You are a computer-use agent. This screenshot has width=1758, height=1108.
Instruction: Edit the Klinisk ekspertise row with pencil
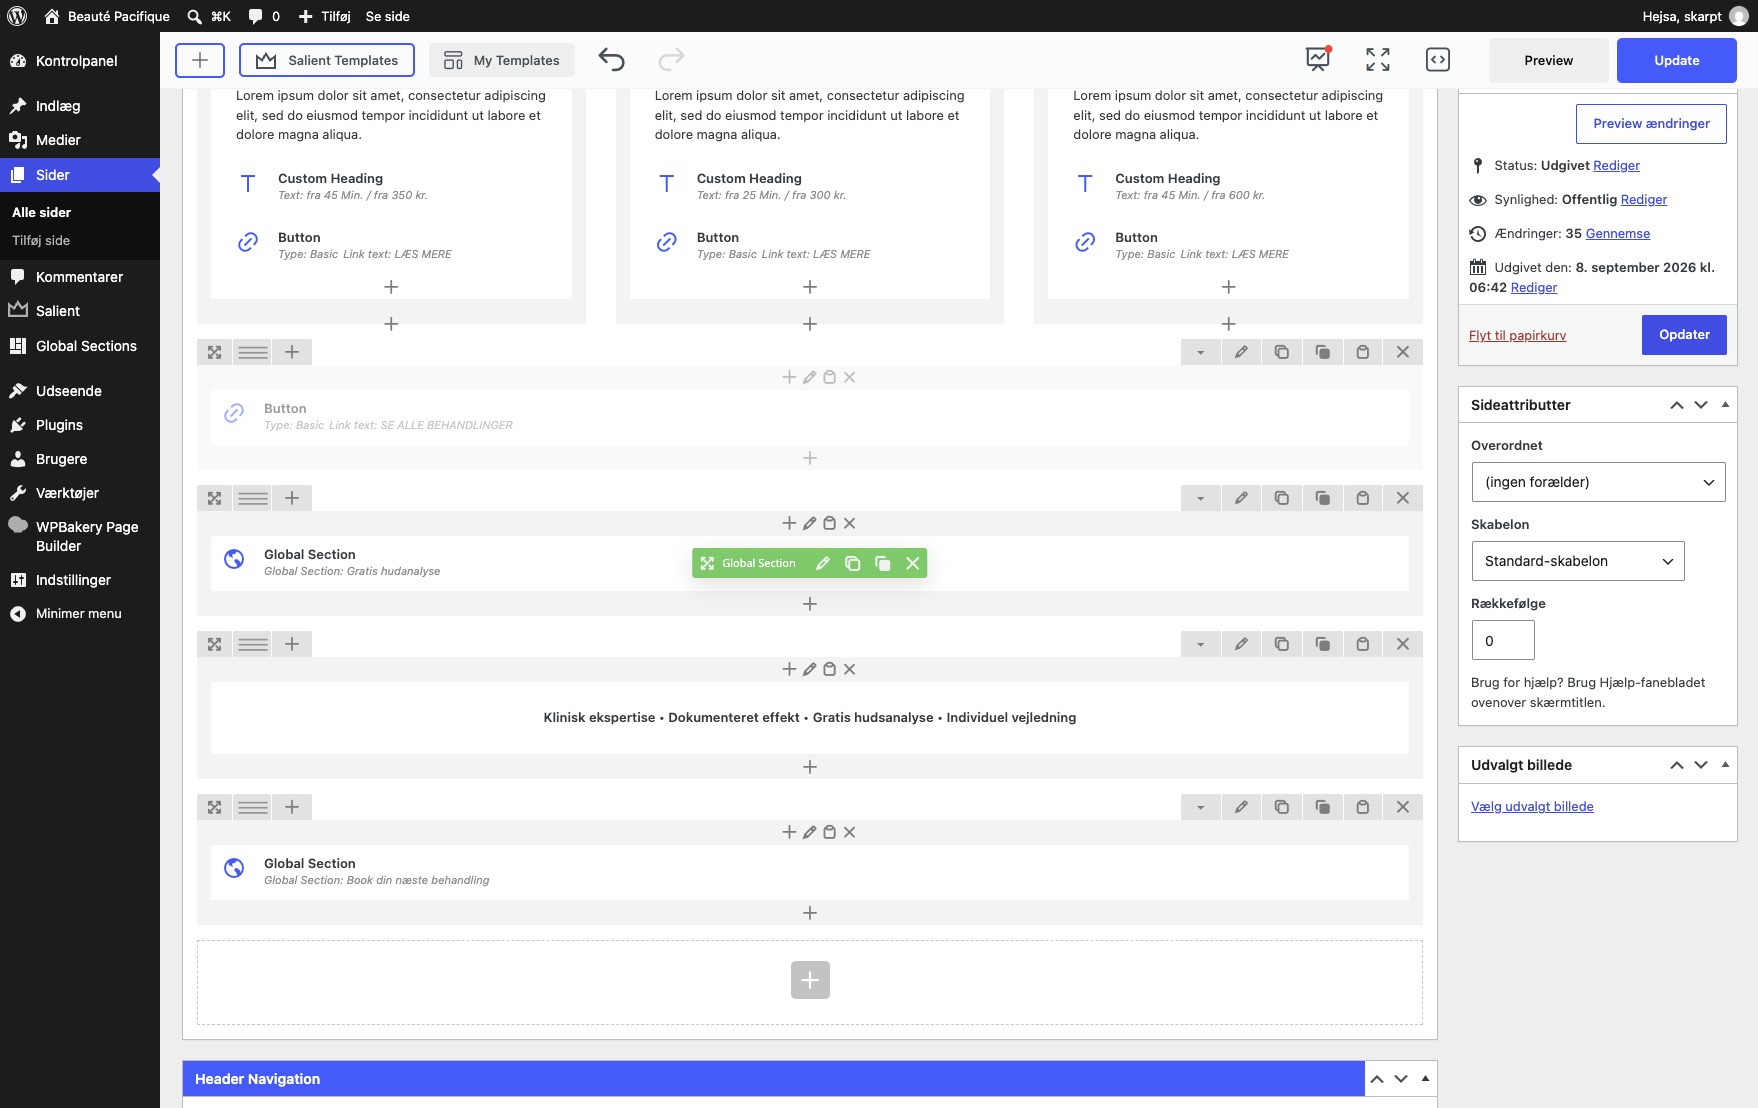pyautogui.click(x=1241, y=644)
